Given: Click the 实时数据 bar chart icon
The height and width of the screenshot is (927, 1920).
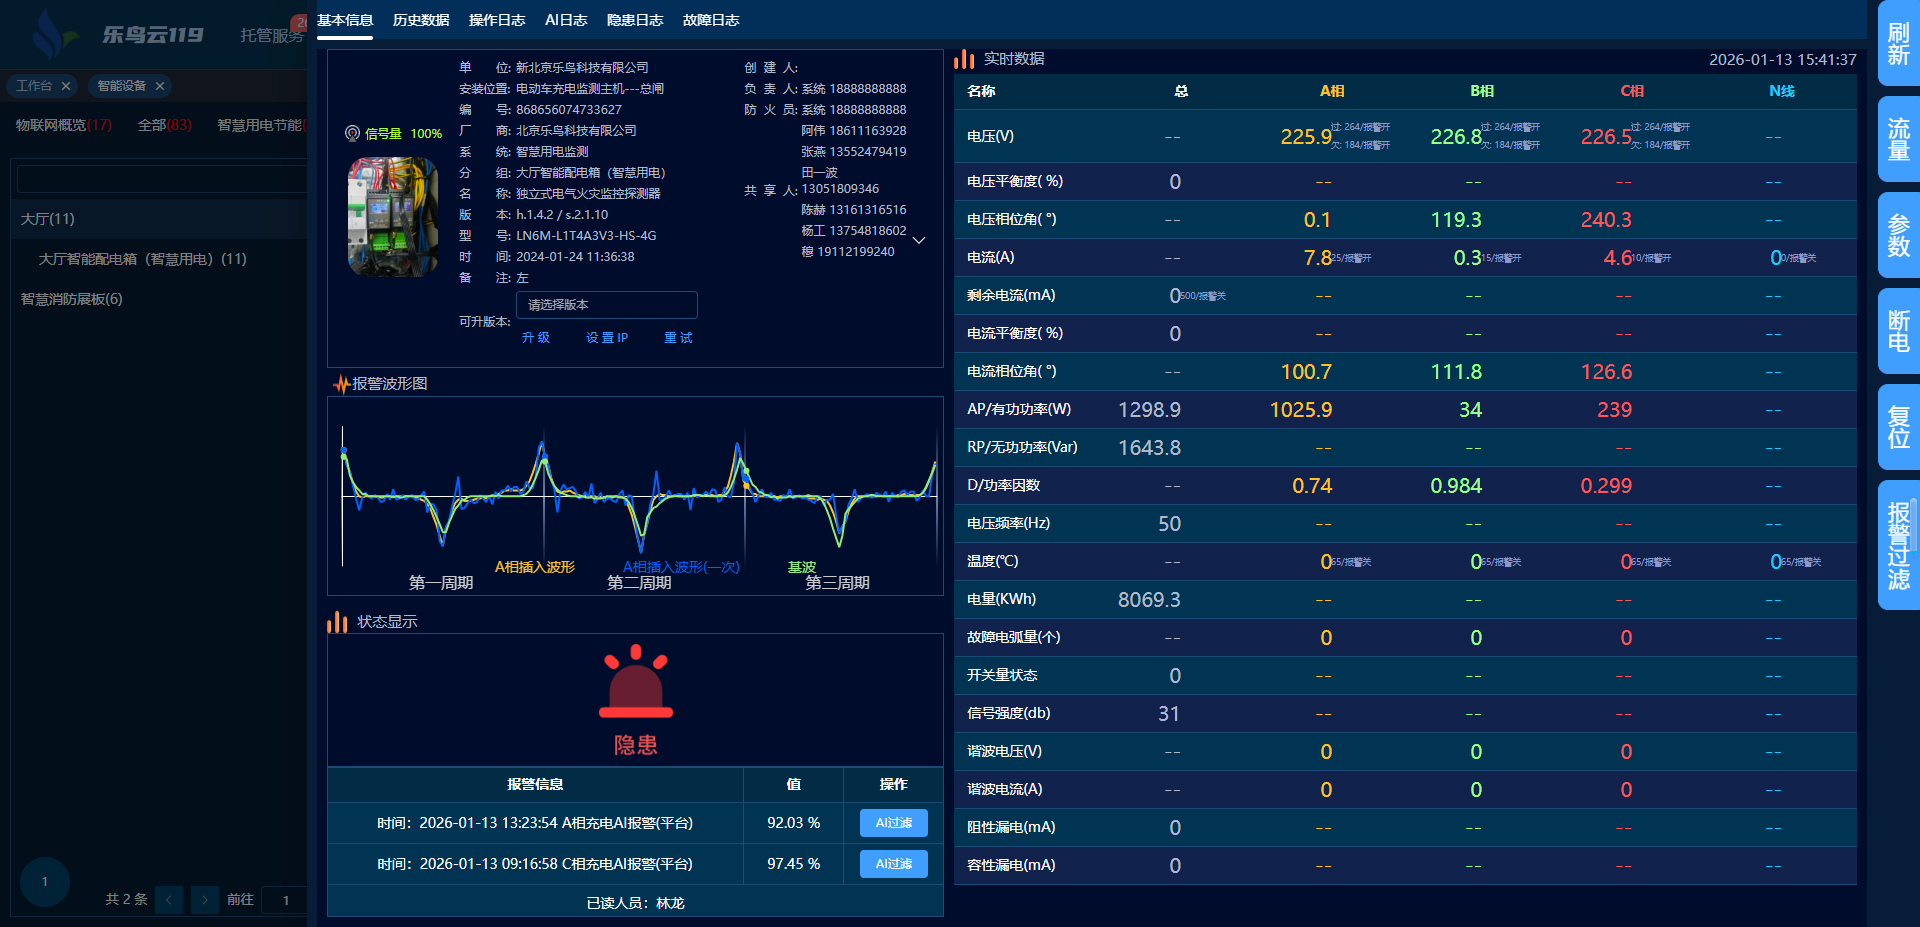Looking at the screenshot, I should [x=964, y=60].
